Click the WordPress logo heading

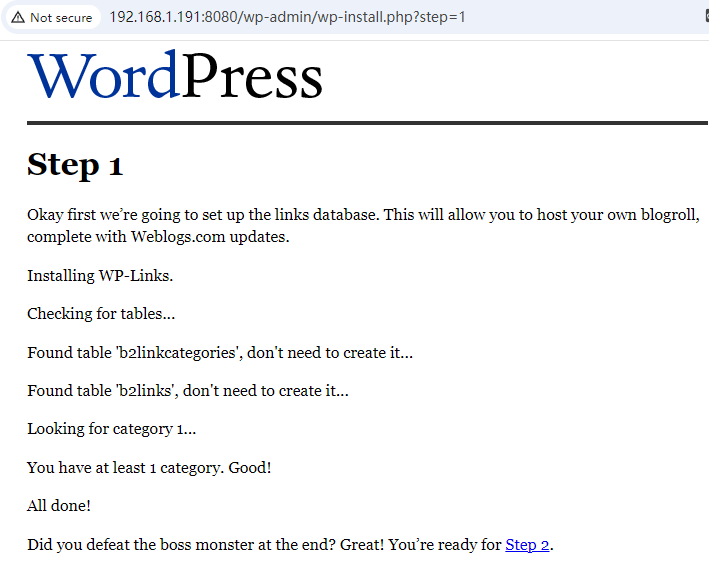[x=175, y=76]
